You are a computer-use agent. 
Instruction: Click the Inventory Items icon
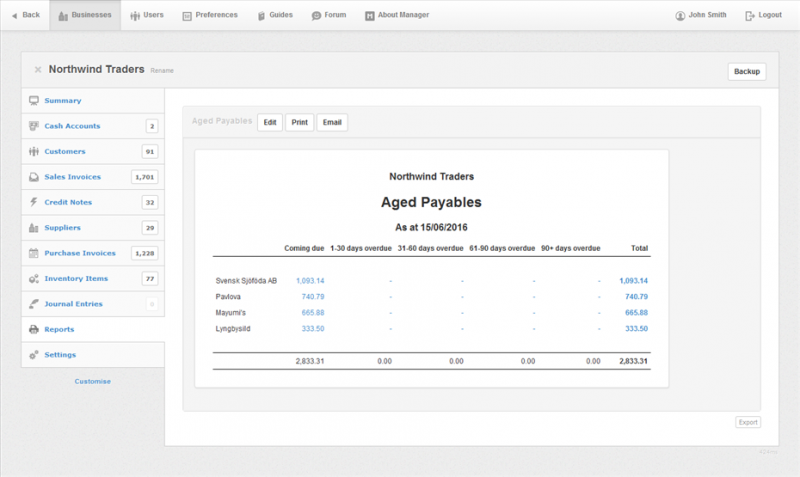pos(34,279)
